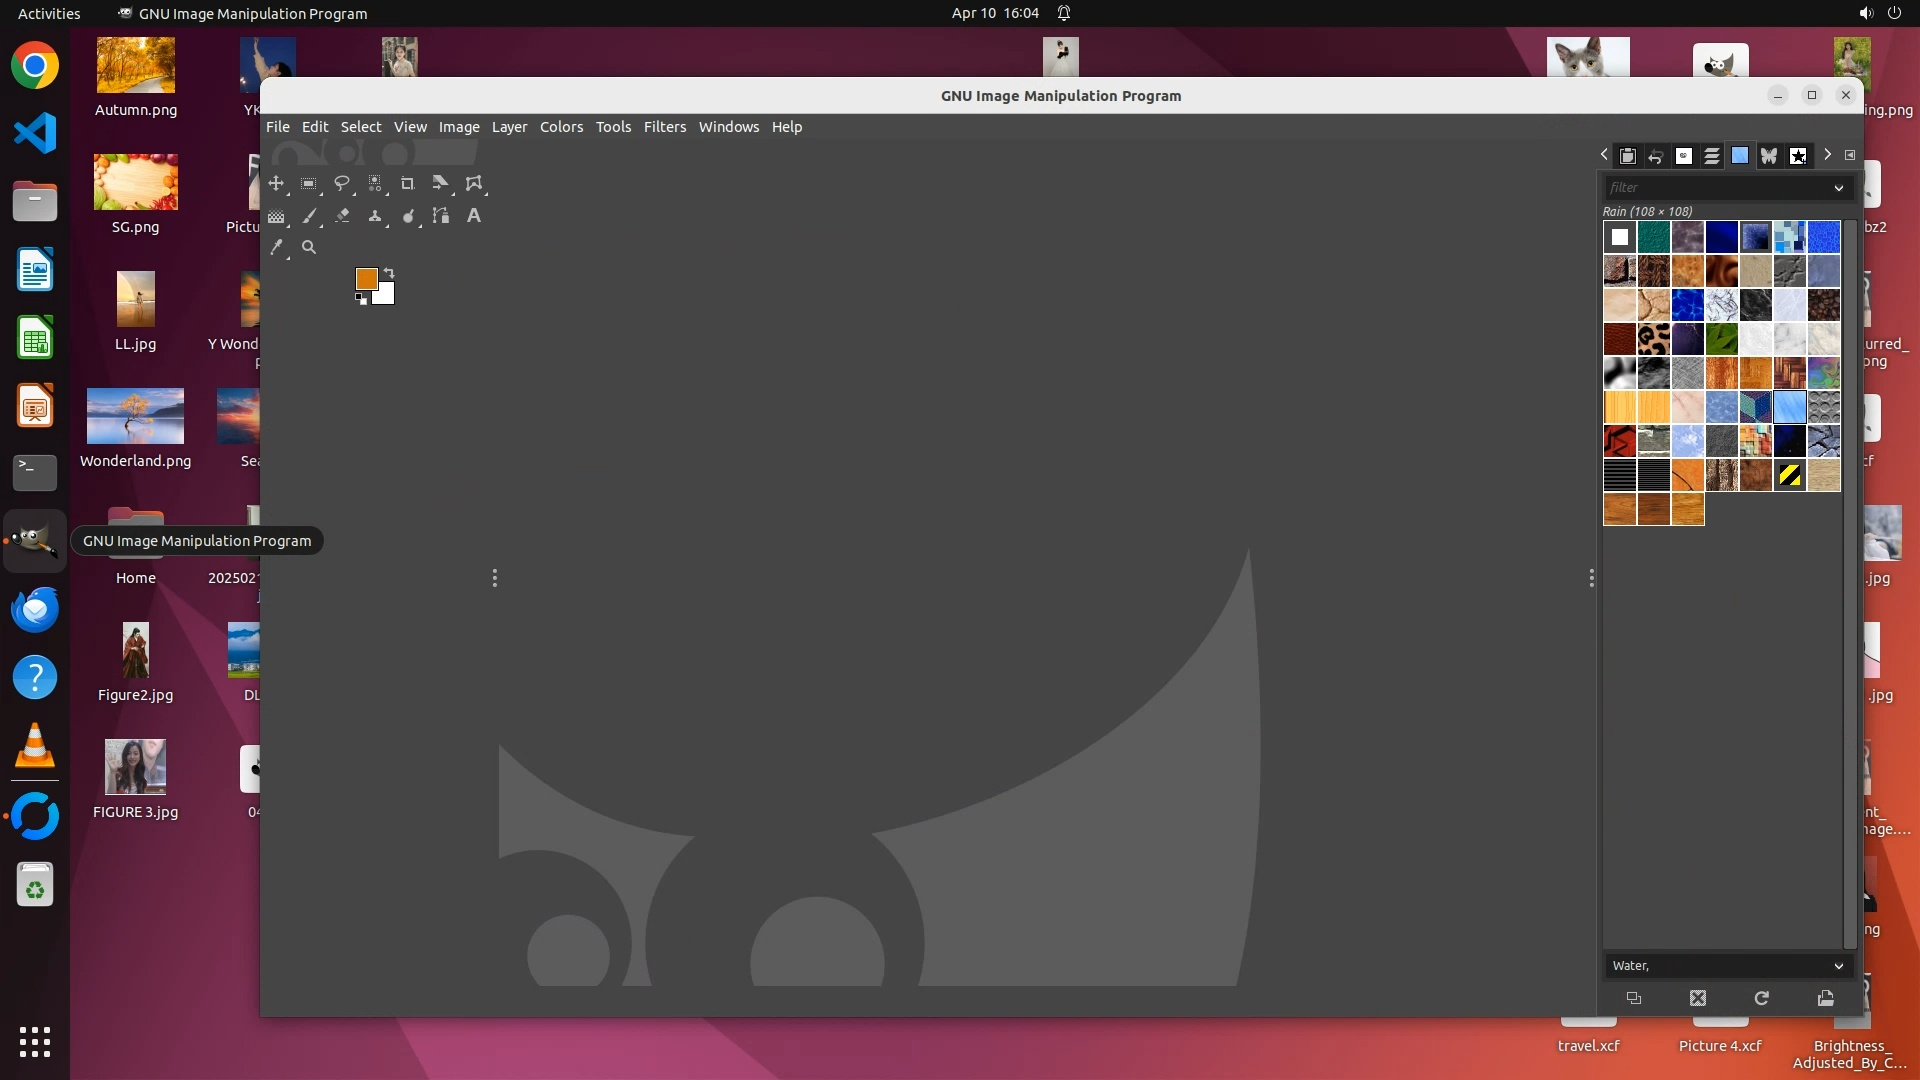Image resolution: width=1920 pixels, height=1080 pixels.
Task: Select the Move tool
Action: pyautogui.click(x=276, y=184)
